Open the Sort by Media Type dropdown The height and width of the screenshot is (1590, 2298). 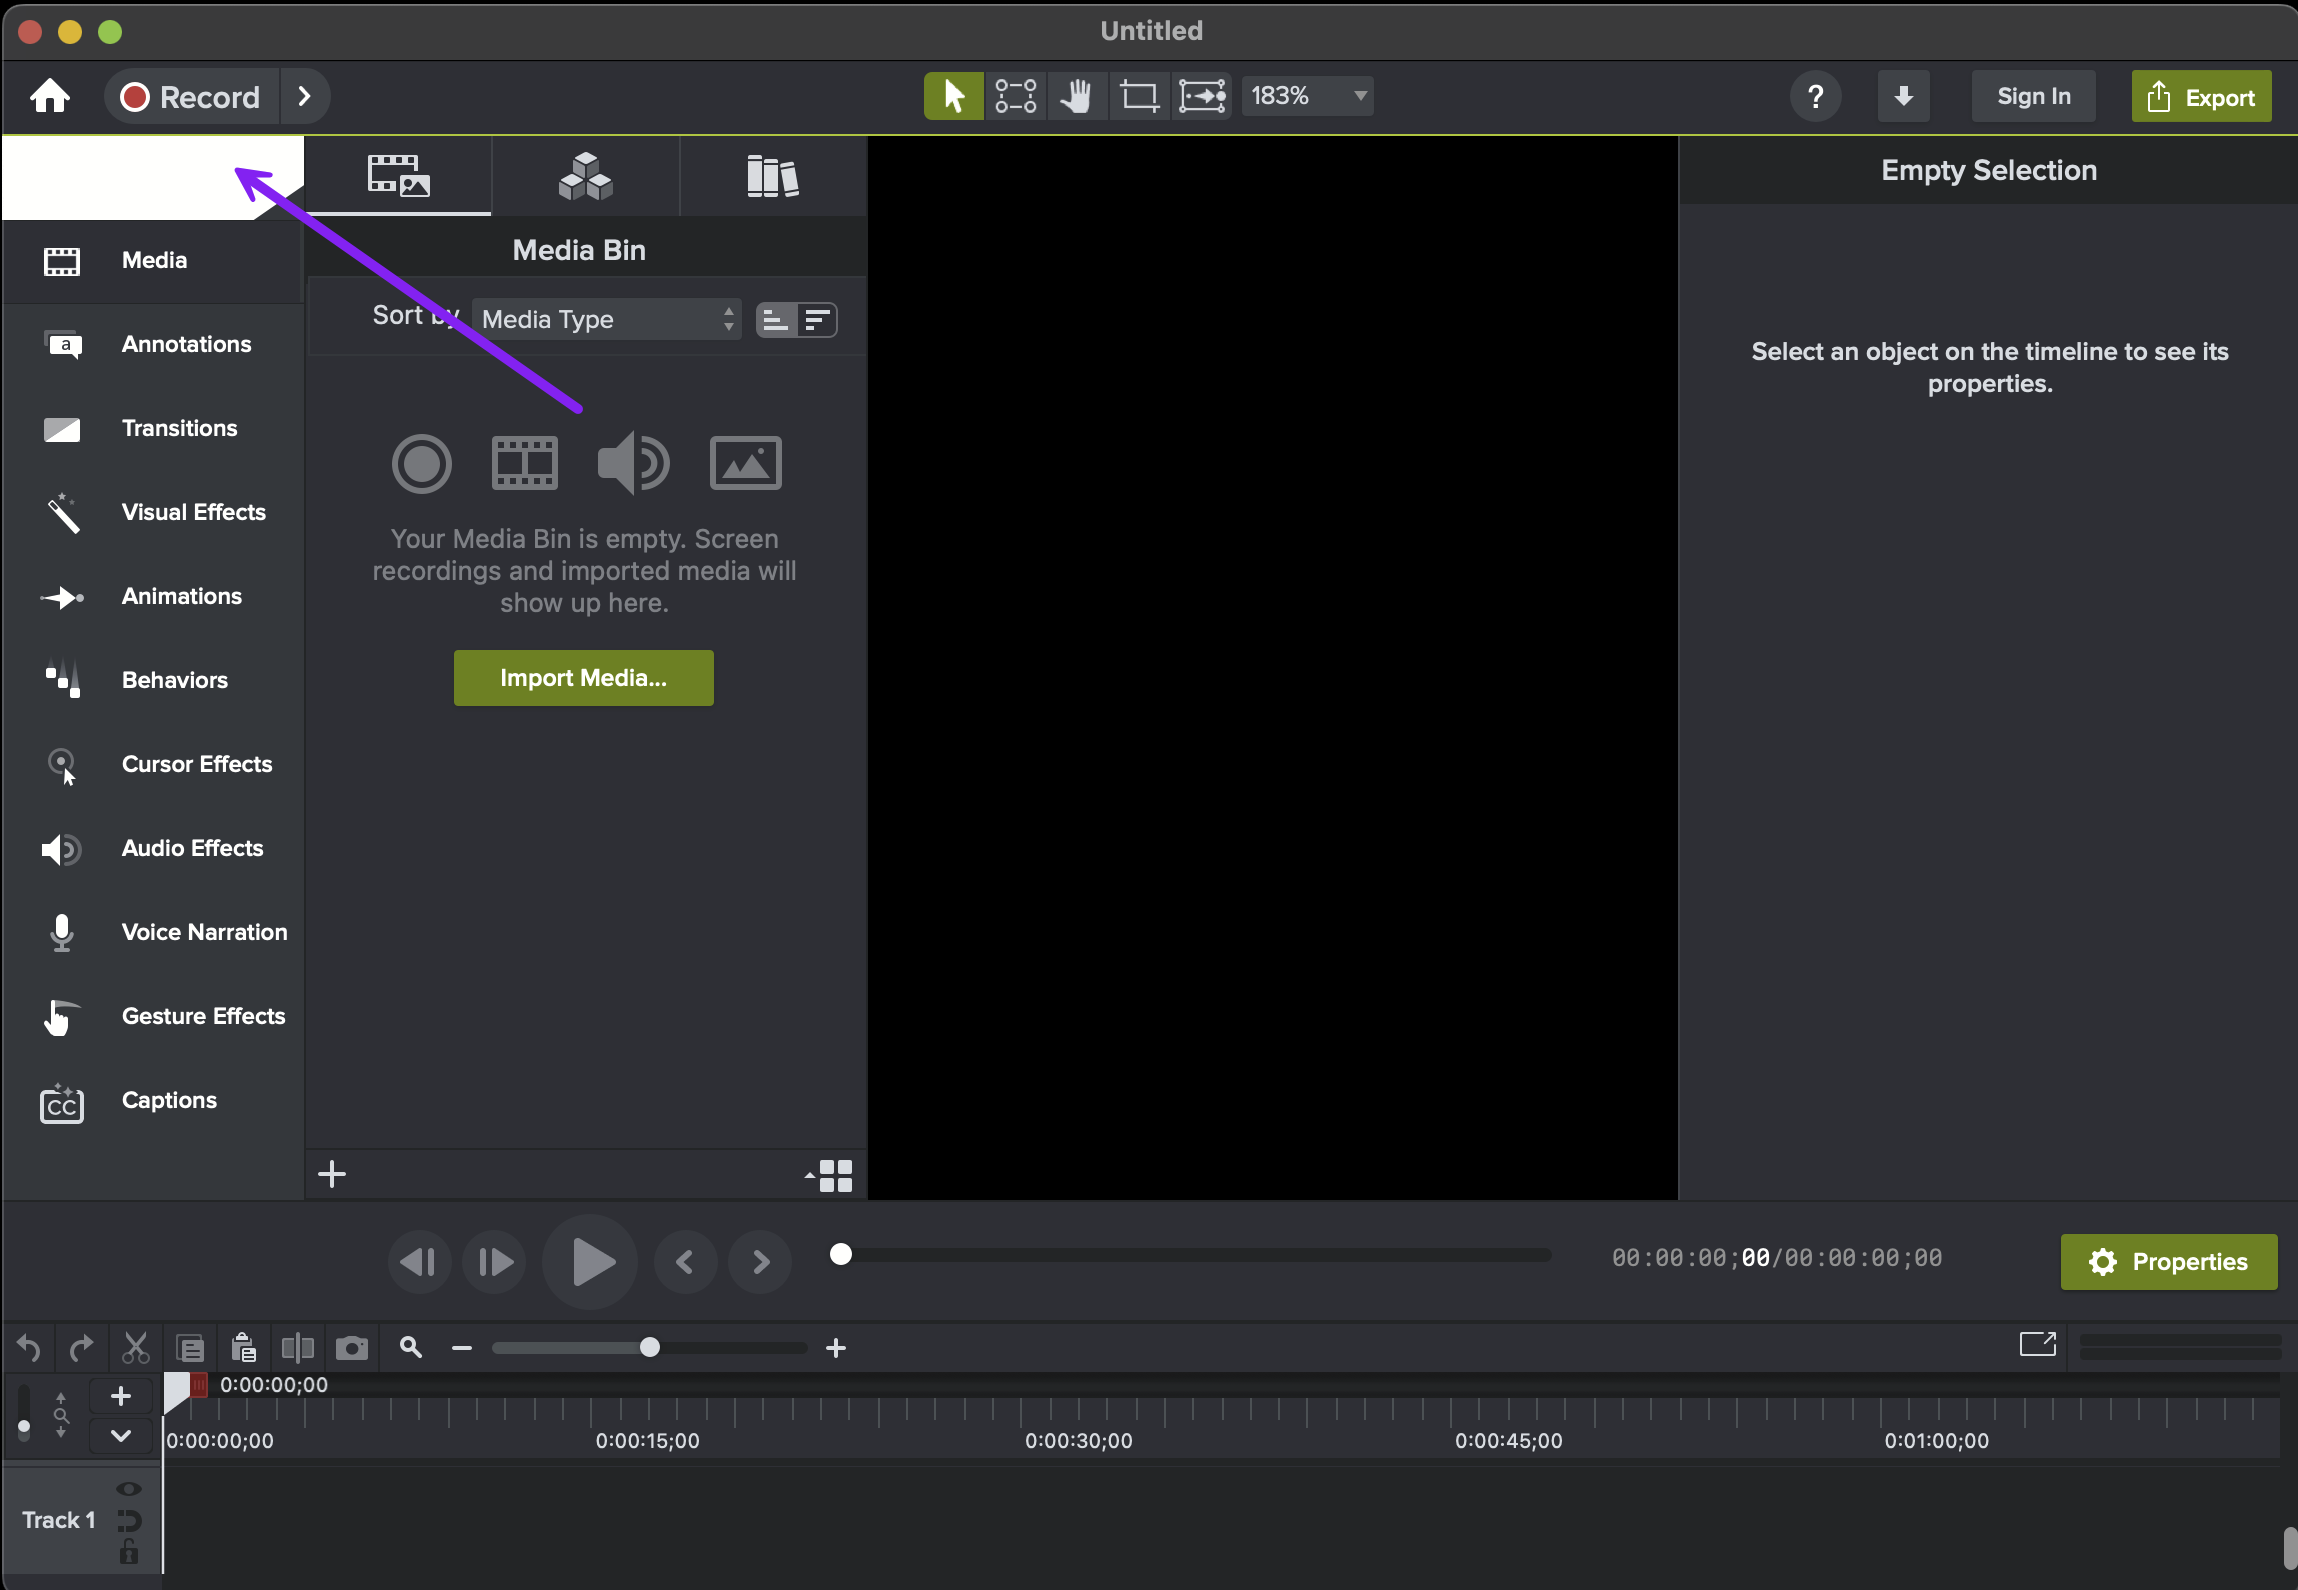[606, 320]
